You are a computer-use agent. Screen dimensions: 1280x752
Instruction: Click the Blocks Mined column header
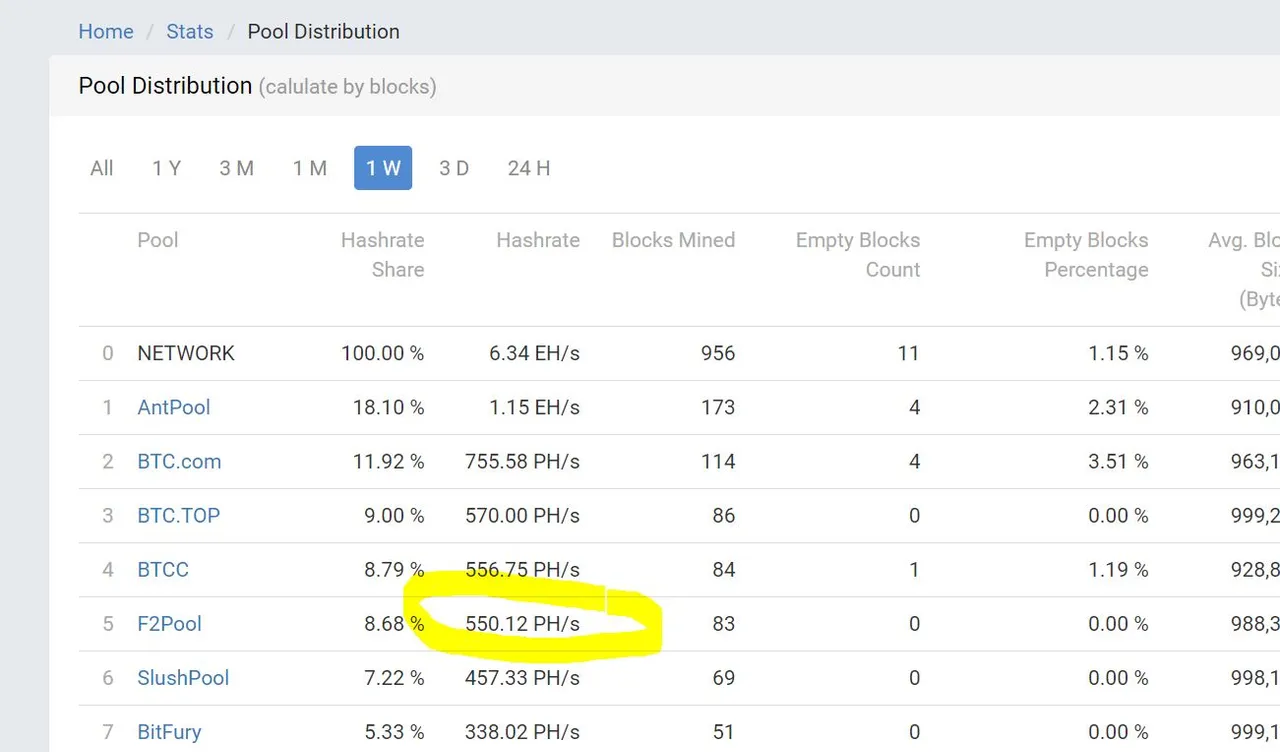point(673,240)
